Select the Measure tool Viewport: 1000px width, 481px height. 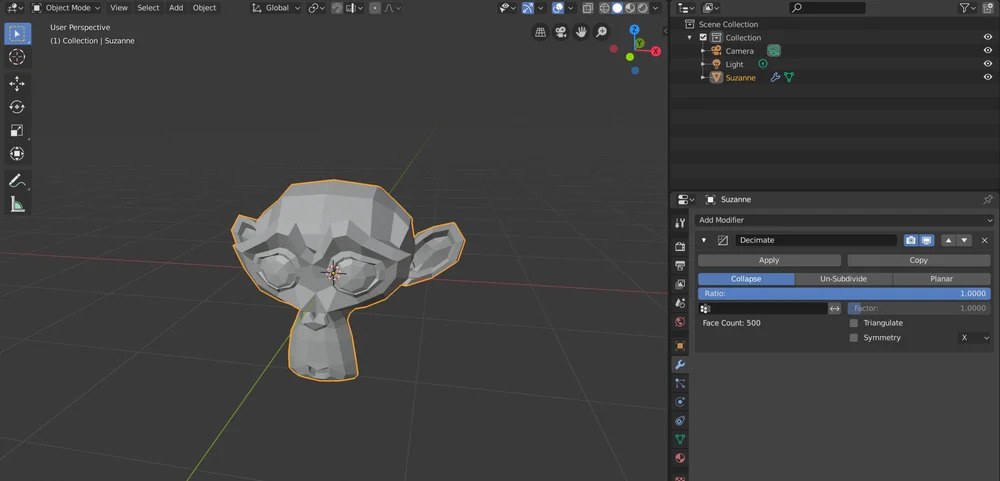[17, 204]
